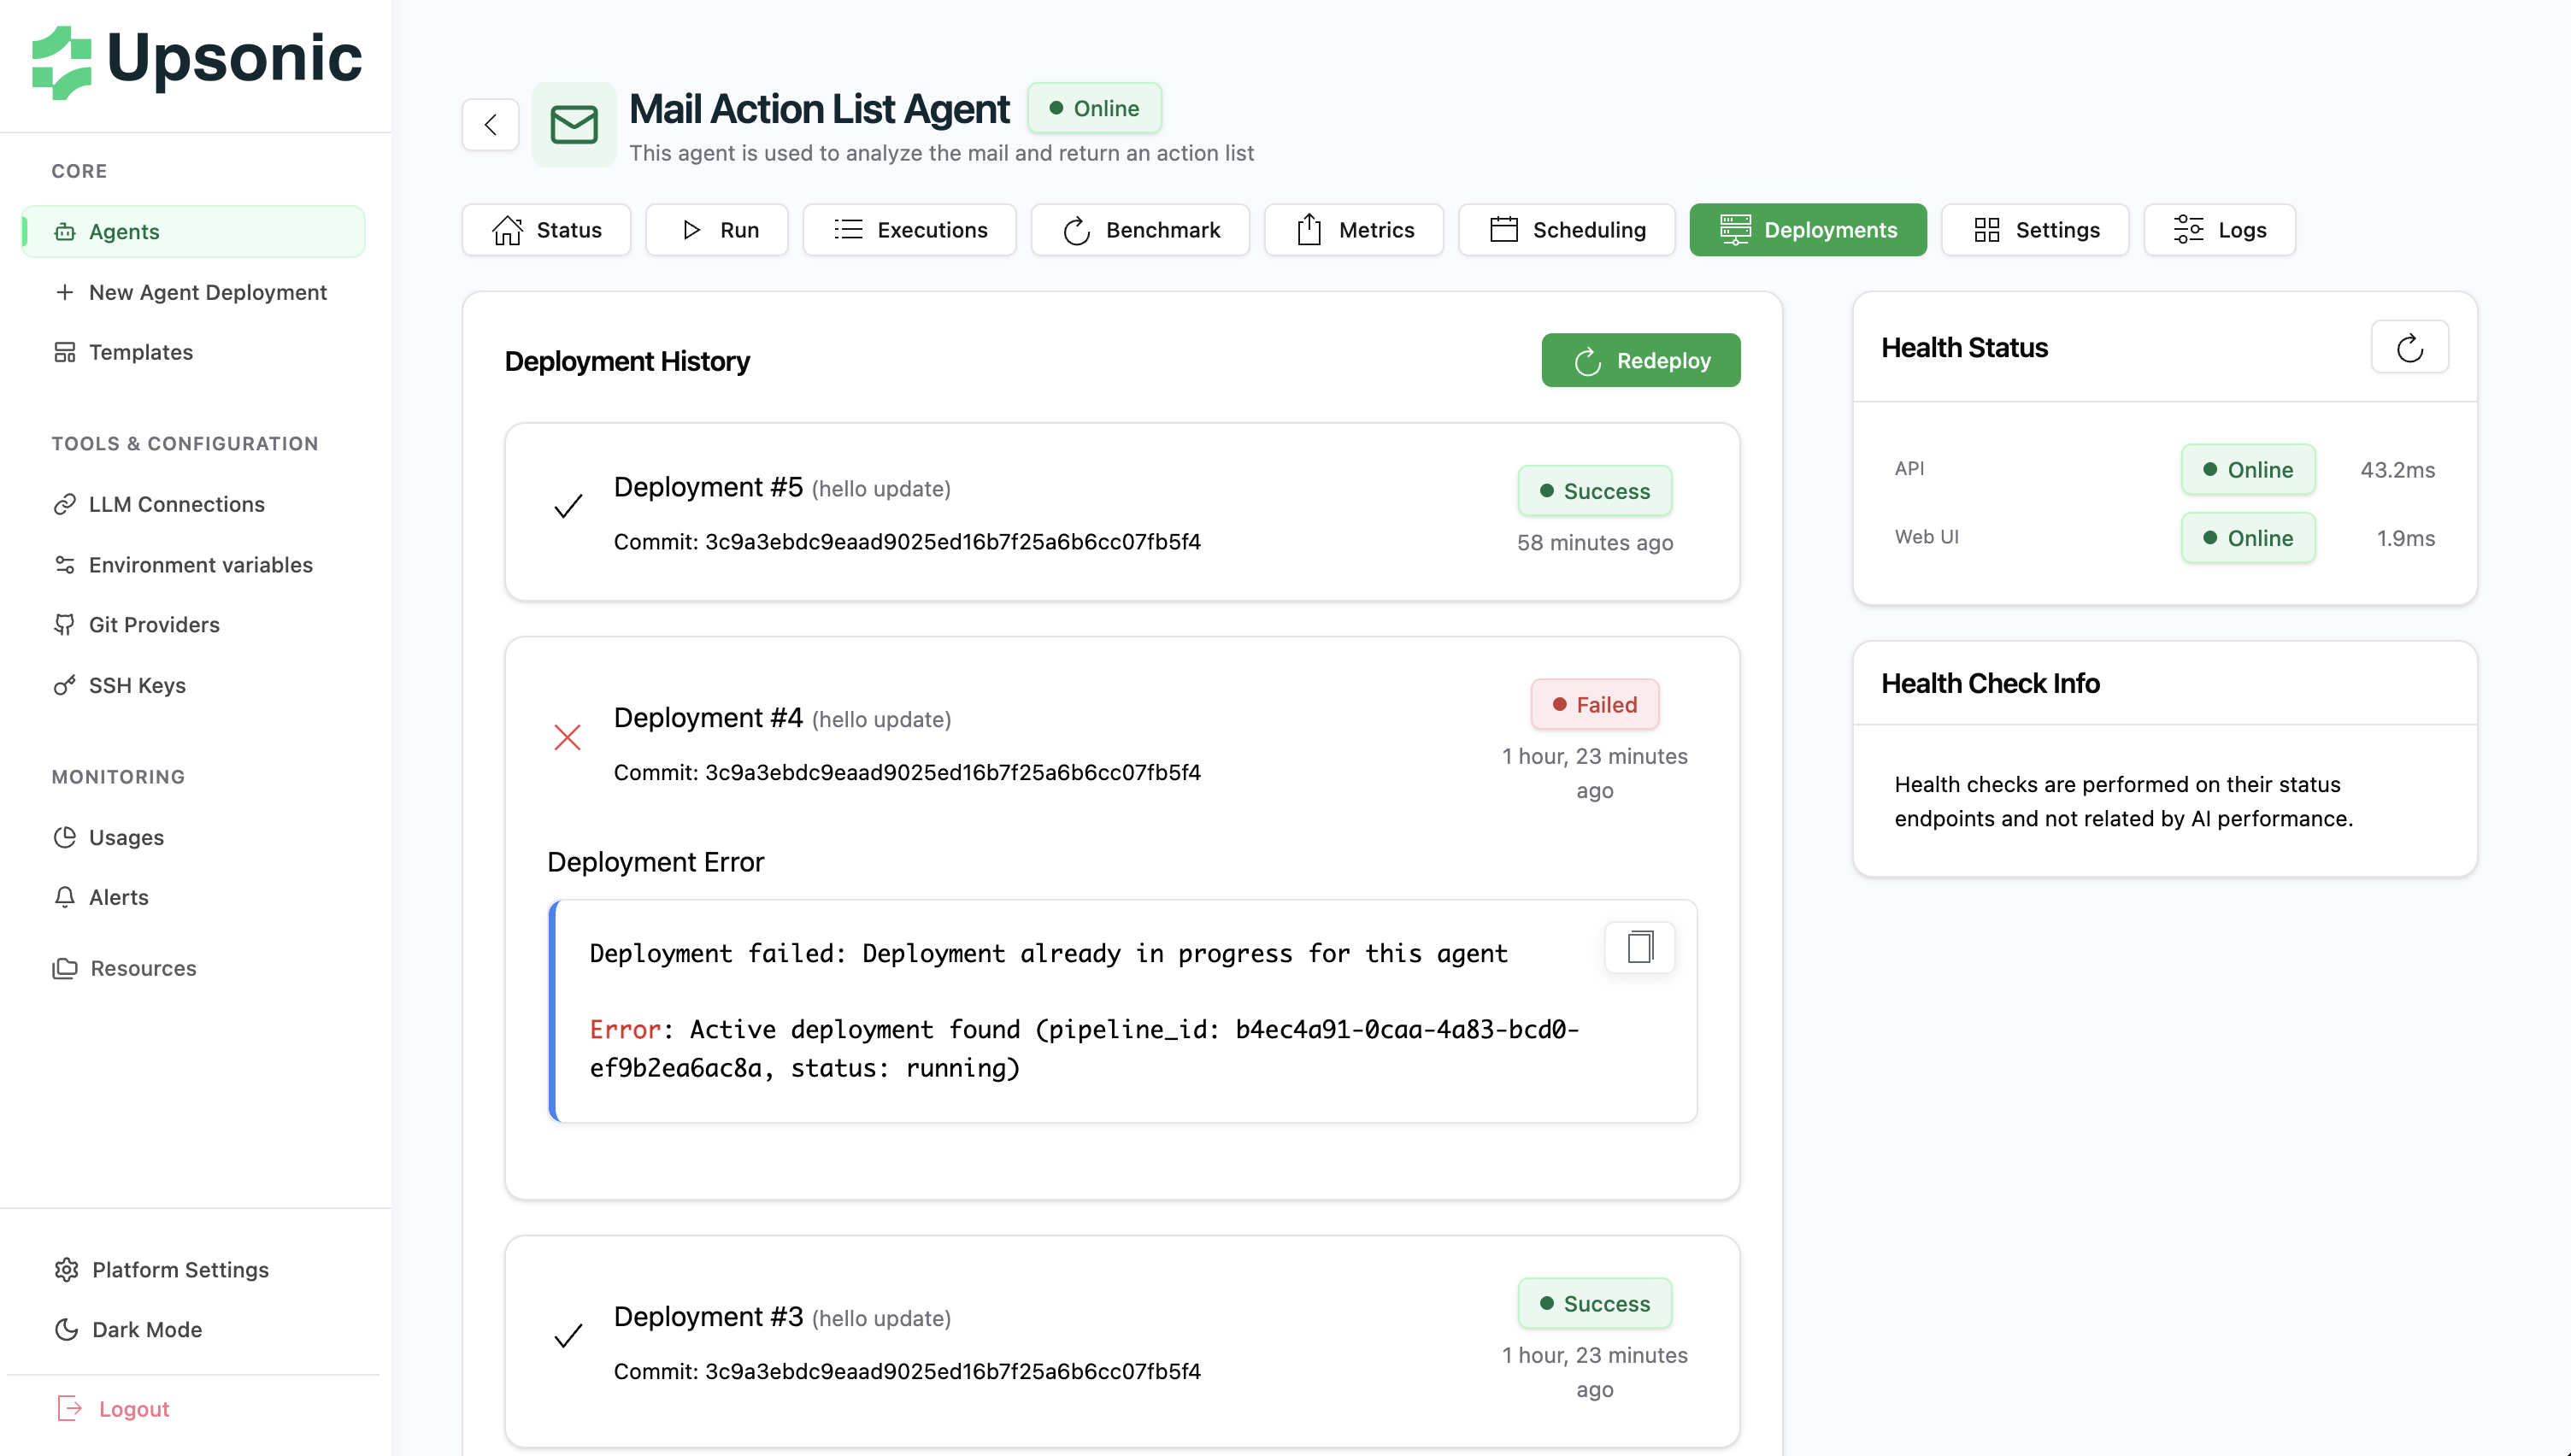2571x1456 pixels.
Task: Open Git Providers in sidebar
Action: point(153,625)
